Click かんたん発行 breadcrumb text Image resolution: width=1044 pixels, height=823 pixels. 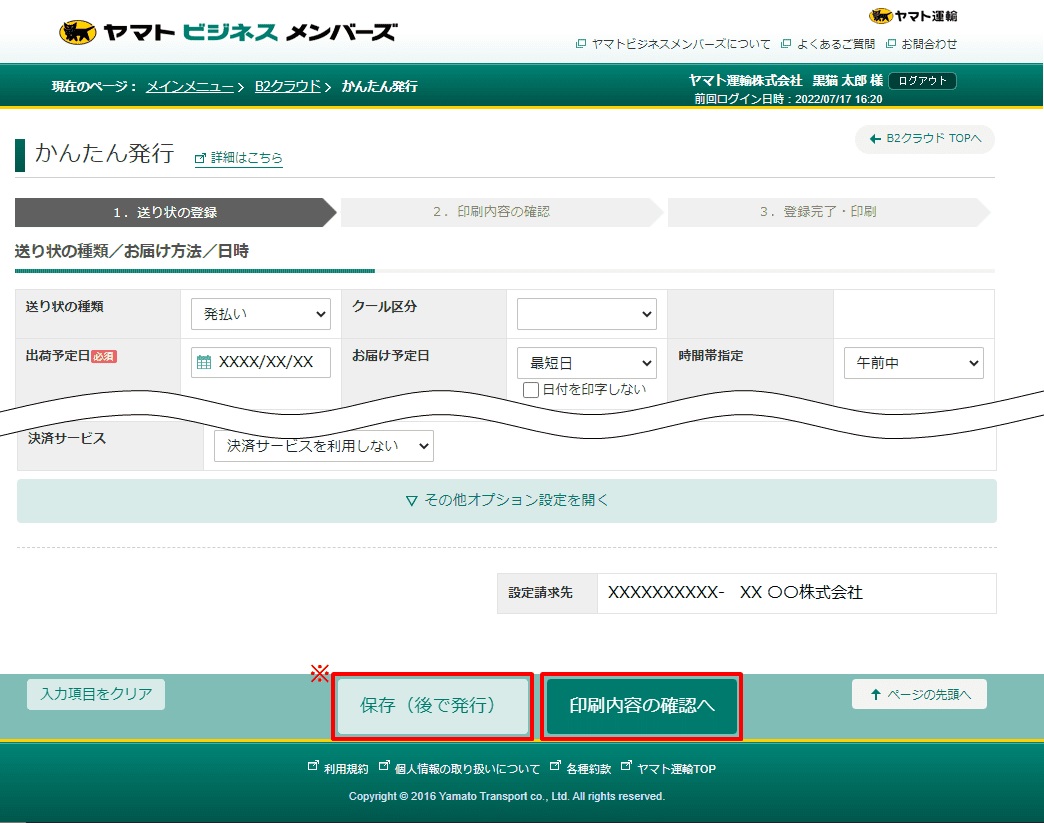tap(380, 87)
